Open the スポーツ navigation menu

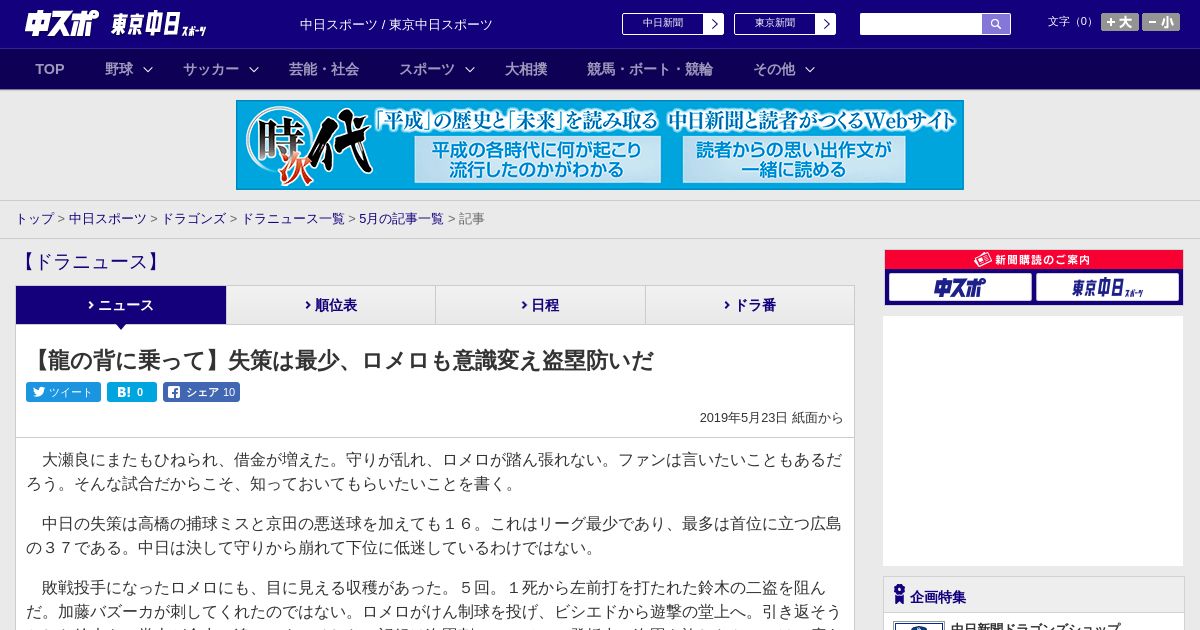coord(427,69)
